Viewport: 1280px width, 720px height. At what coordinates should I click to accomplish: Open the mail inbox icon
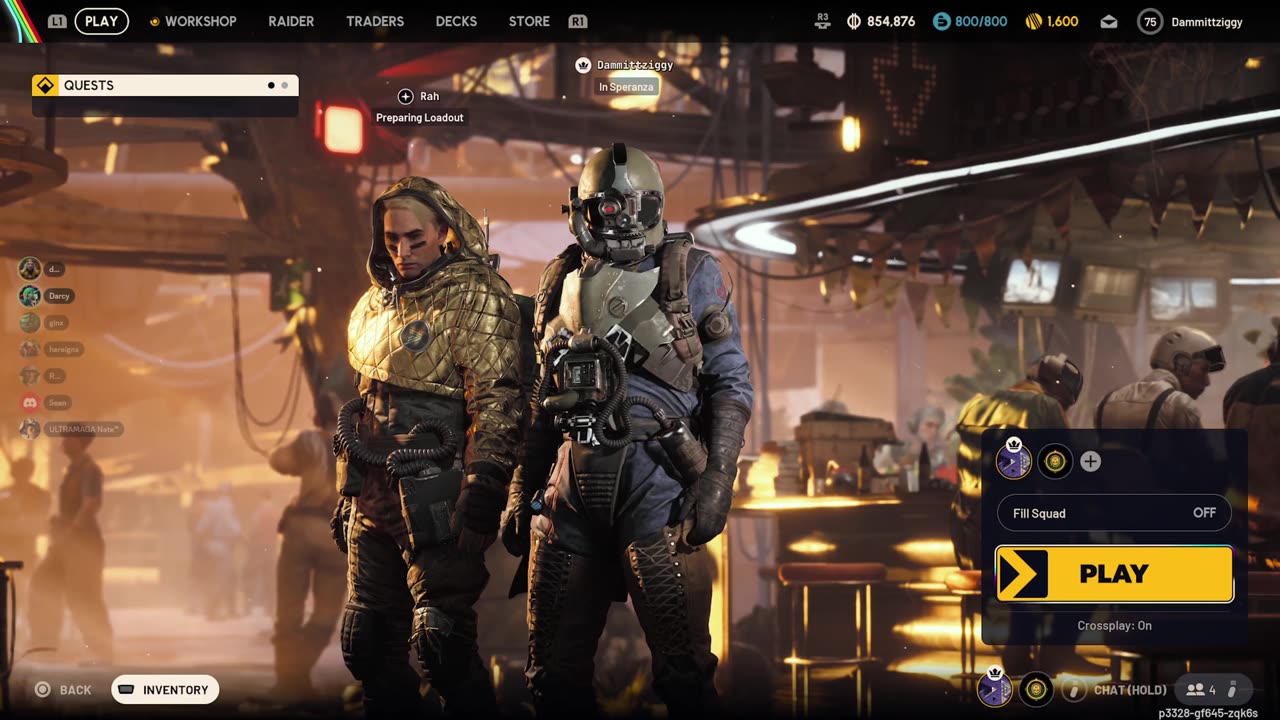coord(1109,21)
